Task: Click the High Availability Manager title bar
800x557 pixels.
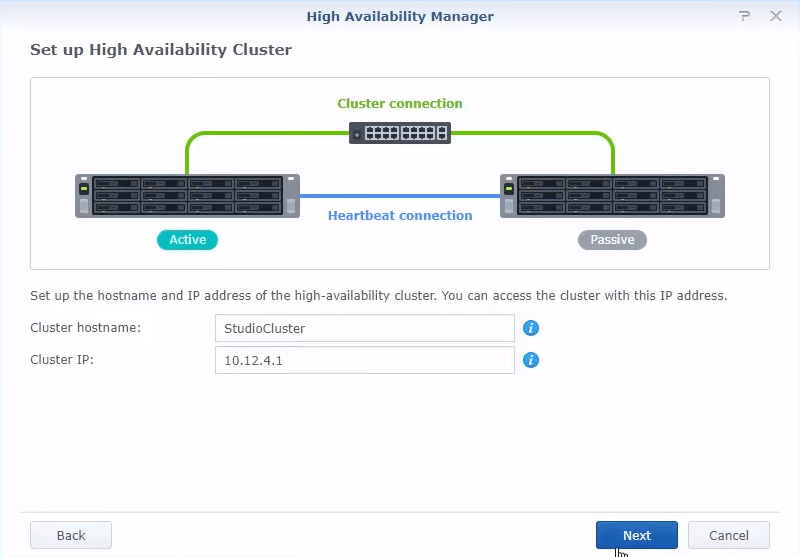Action: tap(400, 16)
